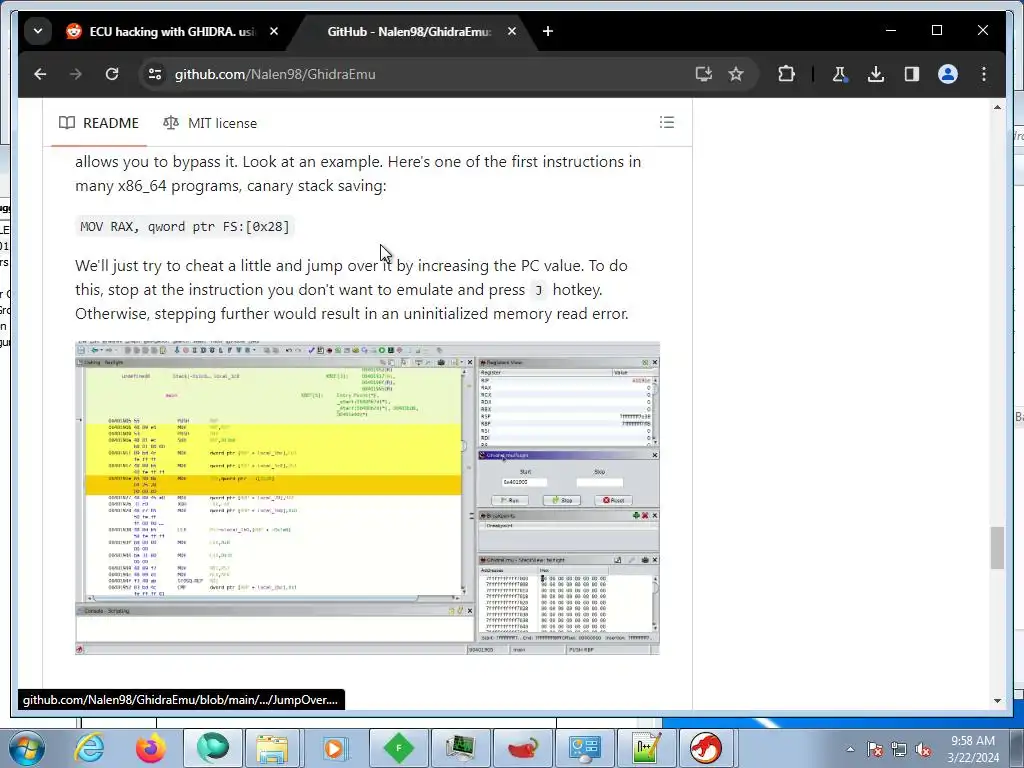1024x768 pixels.
Task: Open Action Center flag tray icon
Action: [x=874, y=749]
